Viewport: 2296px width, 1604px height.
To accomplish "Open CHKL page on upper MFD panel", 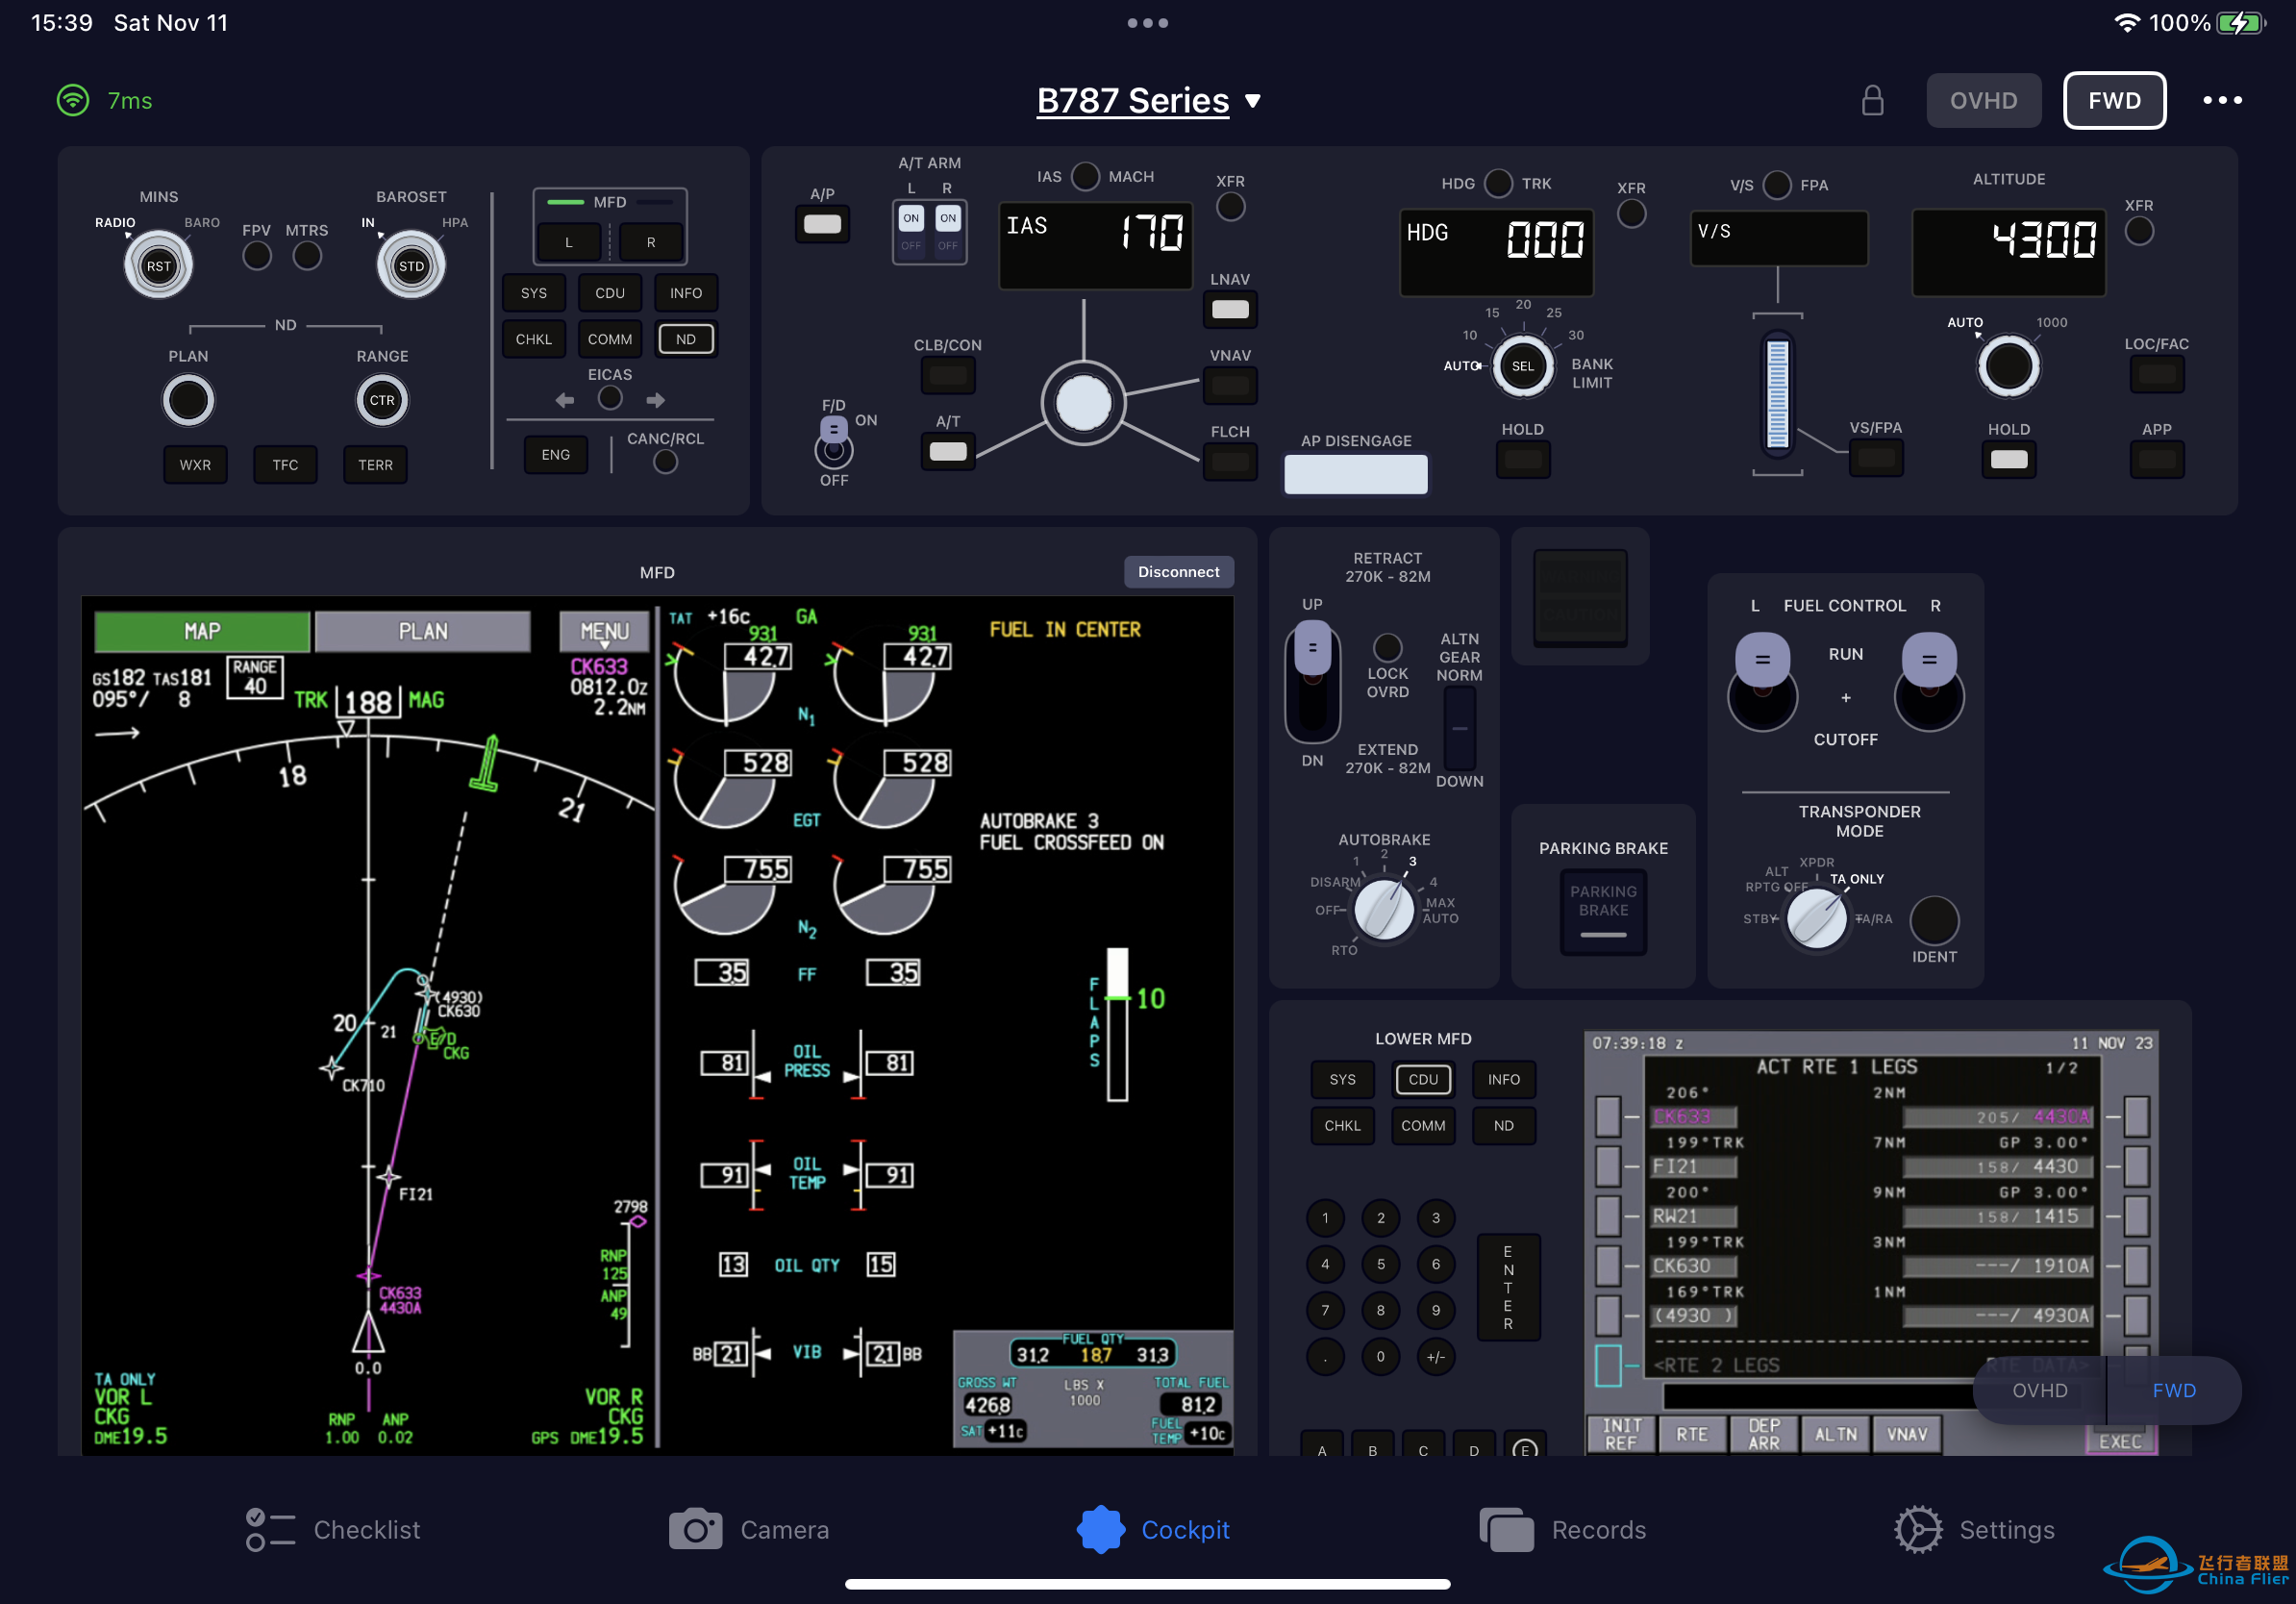I will 534,339.
